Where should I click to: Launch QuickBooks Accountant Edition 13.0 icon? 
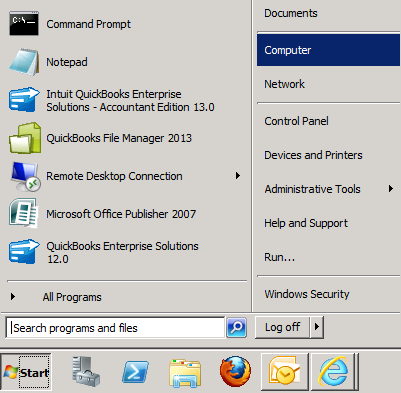(x=24, y=100)
